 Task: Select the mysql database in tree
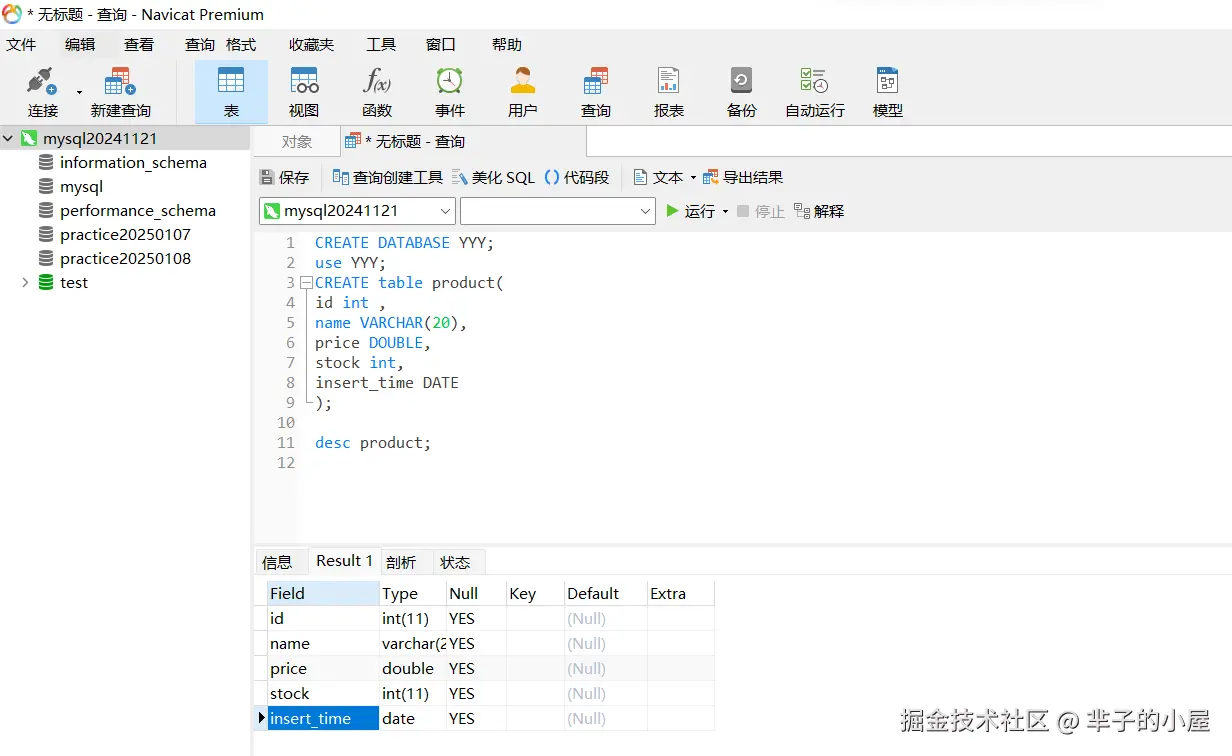coord(81,187)
